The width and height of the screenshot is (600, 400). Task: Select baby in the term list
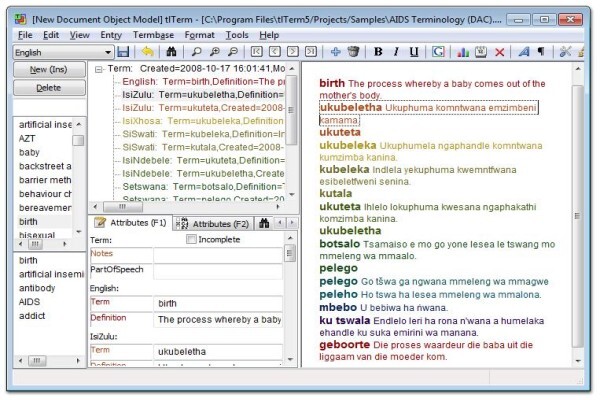29,152
